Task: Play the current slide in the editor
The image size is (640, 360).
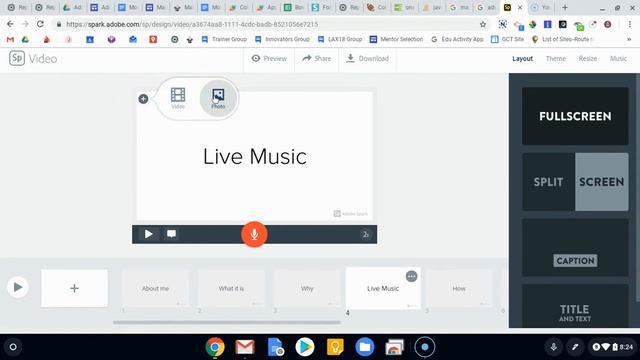Action: [x=149, y=234]
